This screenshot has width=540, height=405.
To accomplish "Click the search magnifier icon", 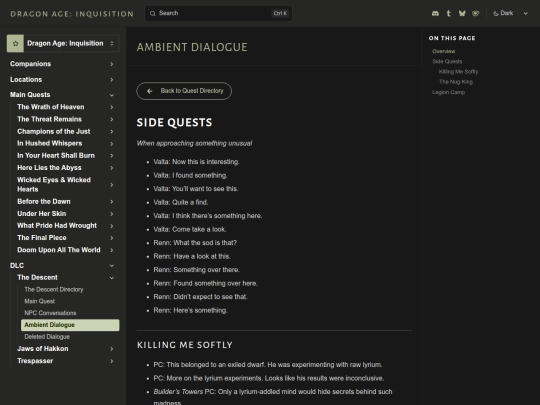I will 153,13.
